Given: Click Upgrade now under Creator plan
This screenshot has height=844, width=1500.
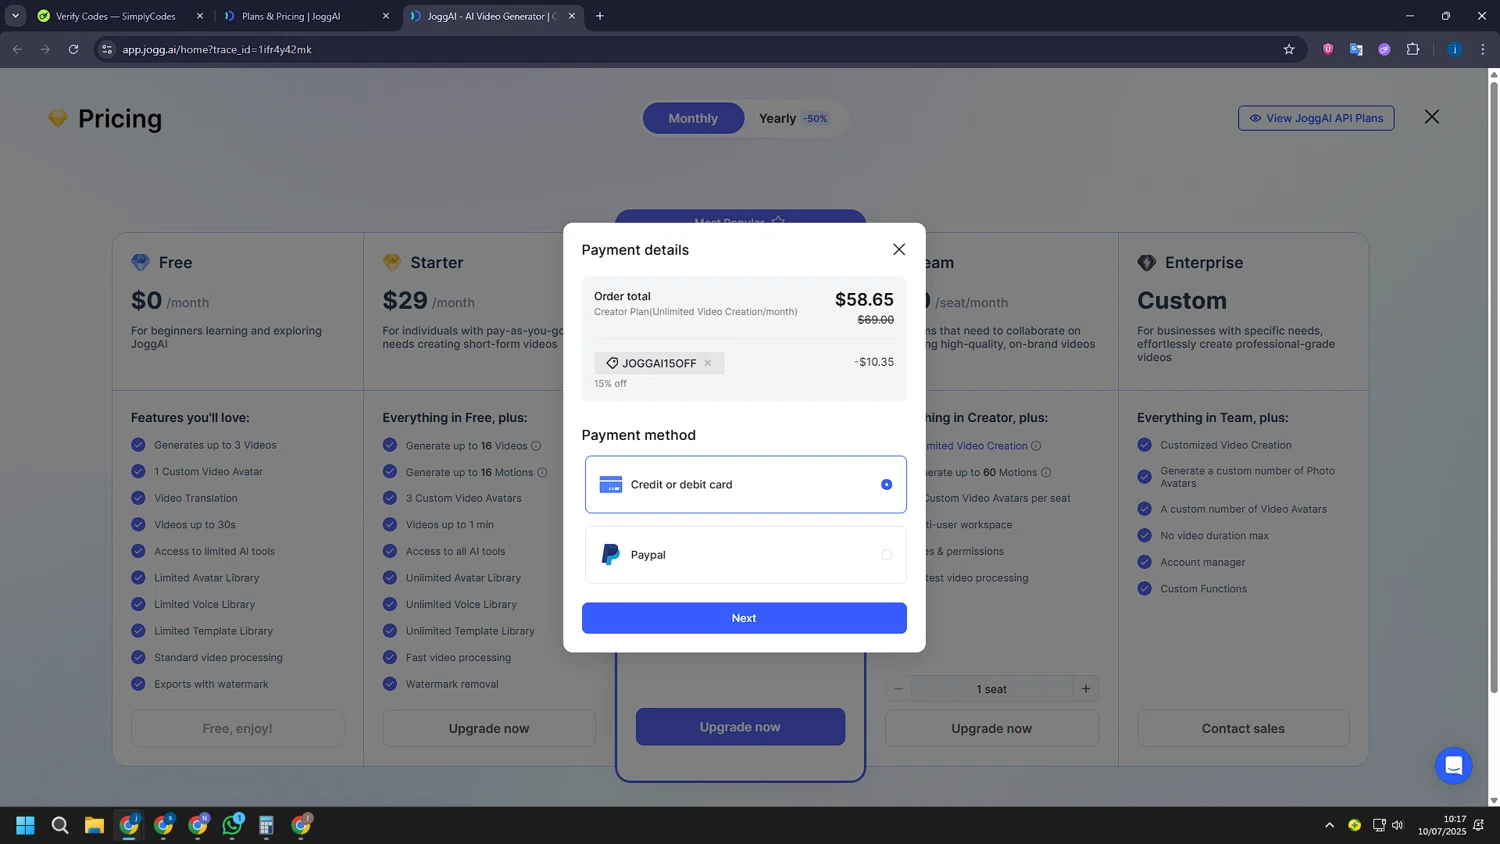Looking at the screenshot, I should coord(740,727).
